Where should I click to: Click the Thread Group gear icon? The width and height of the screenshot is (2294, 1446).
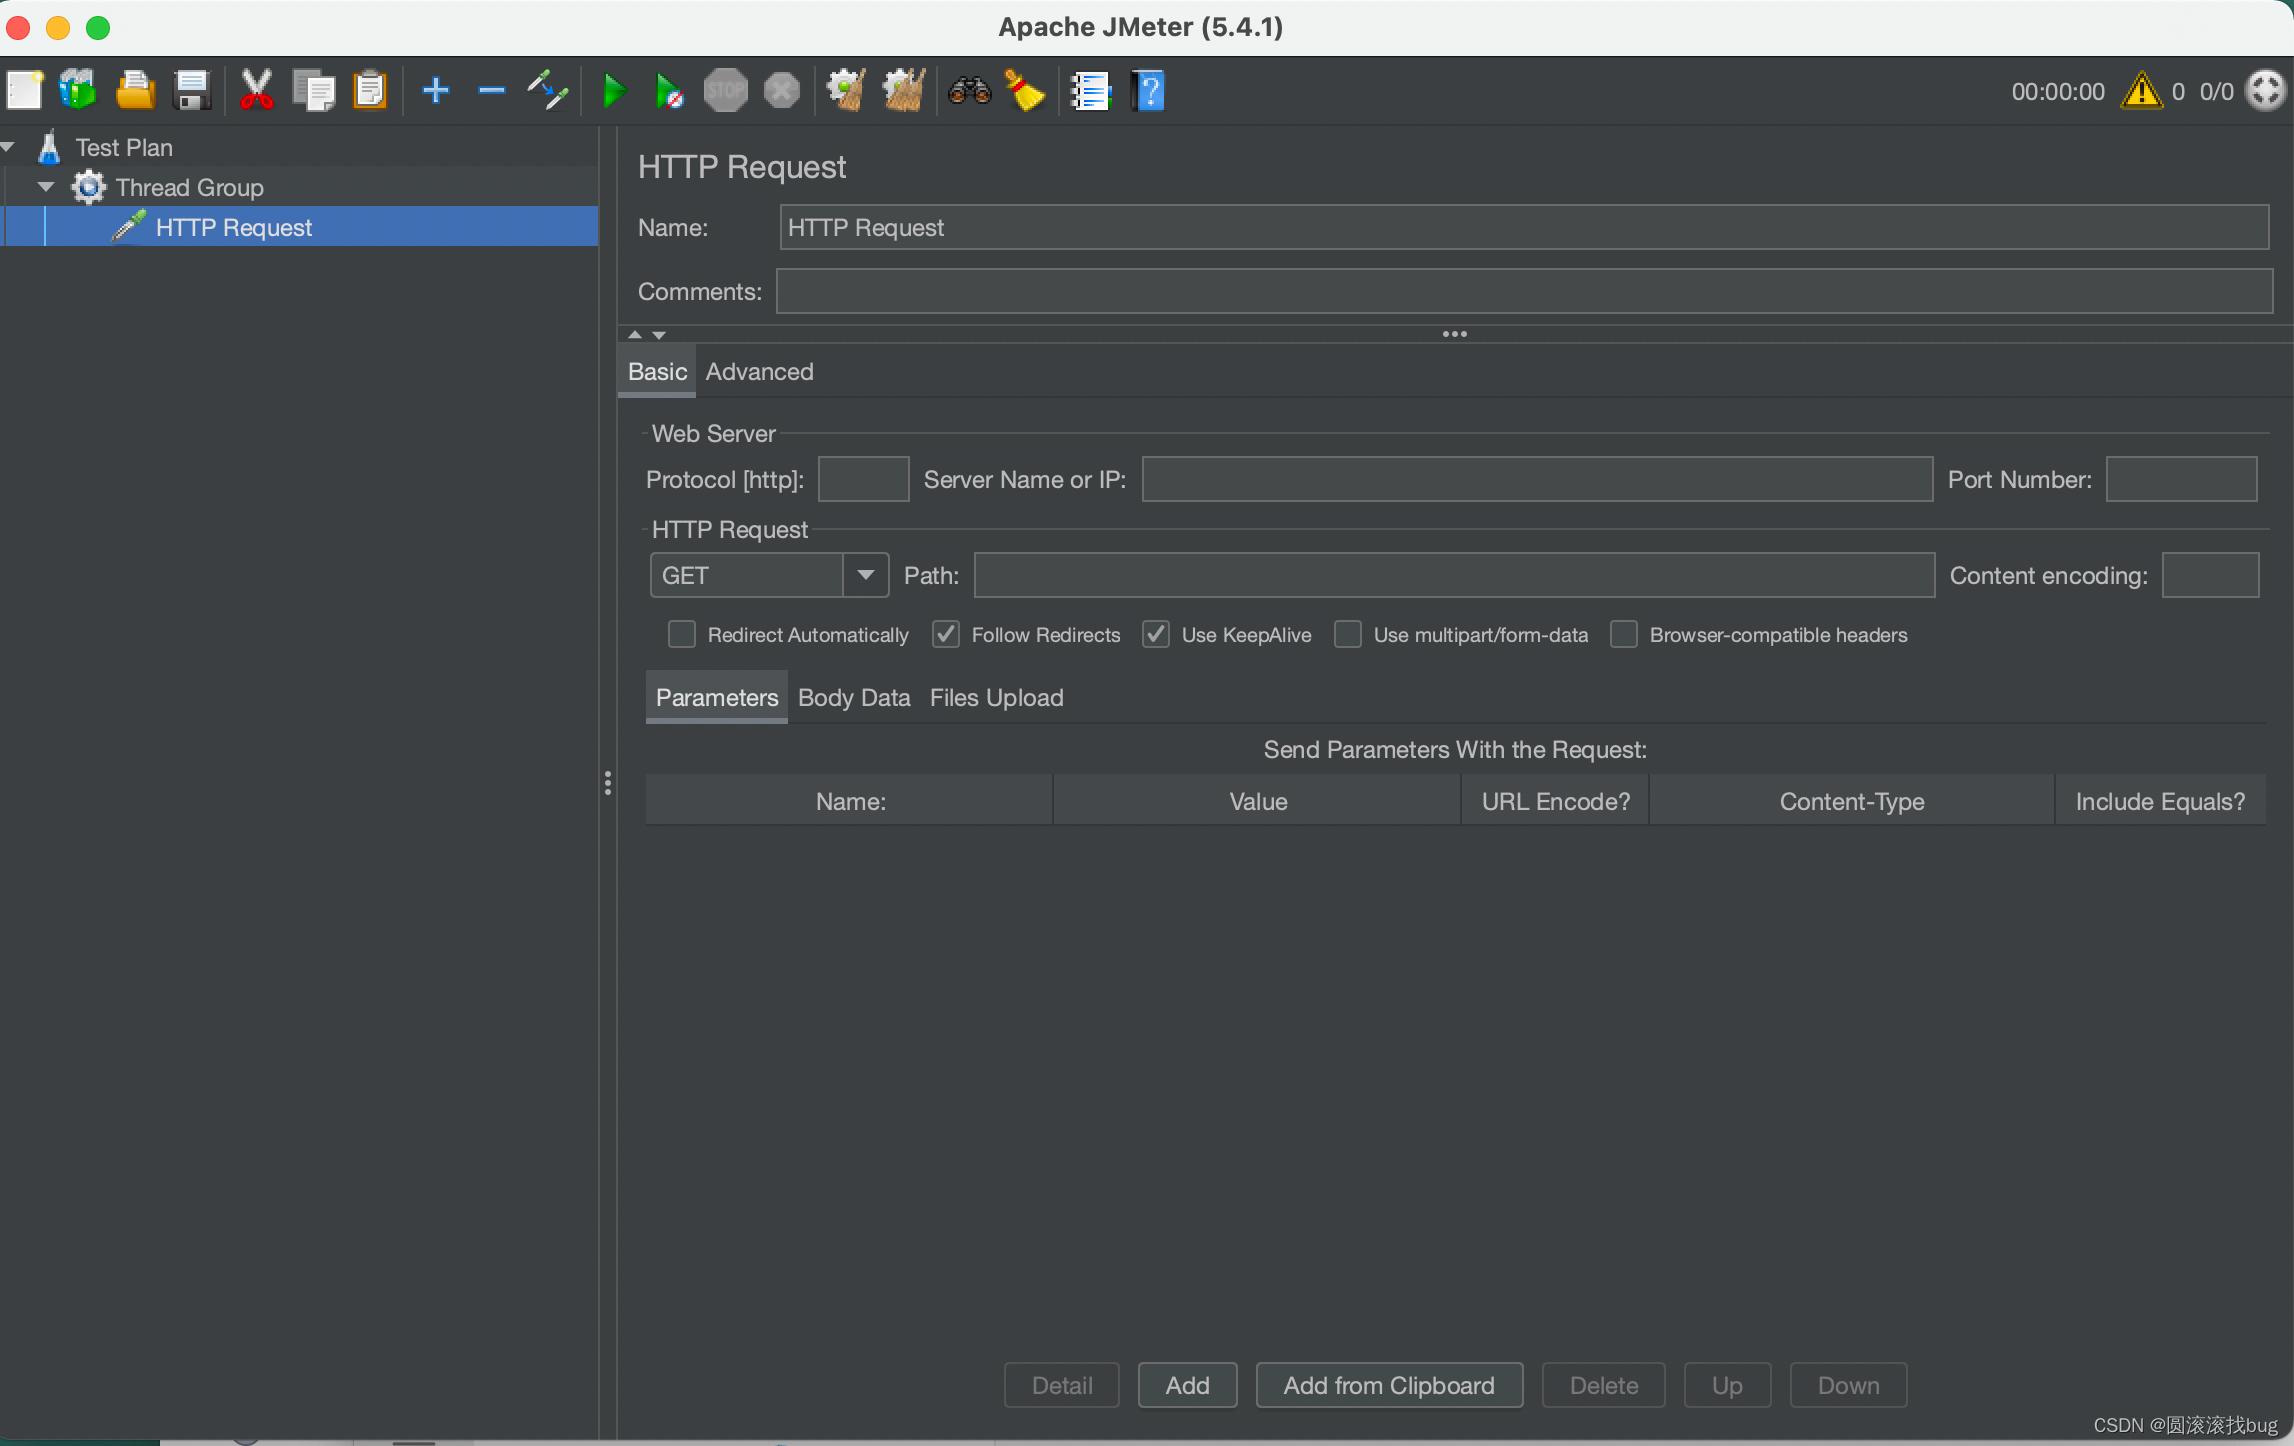tap(88, 187)
